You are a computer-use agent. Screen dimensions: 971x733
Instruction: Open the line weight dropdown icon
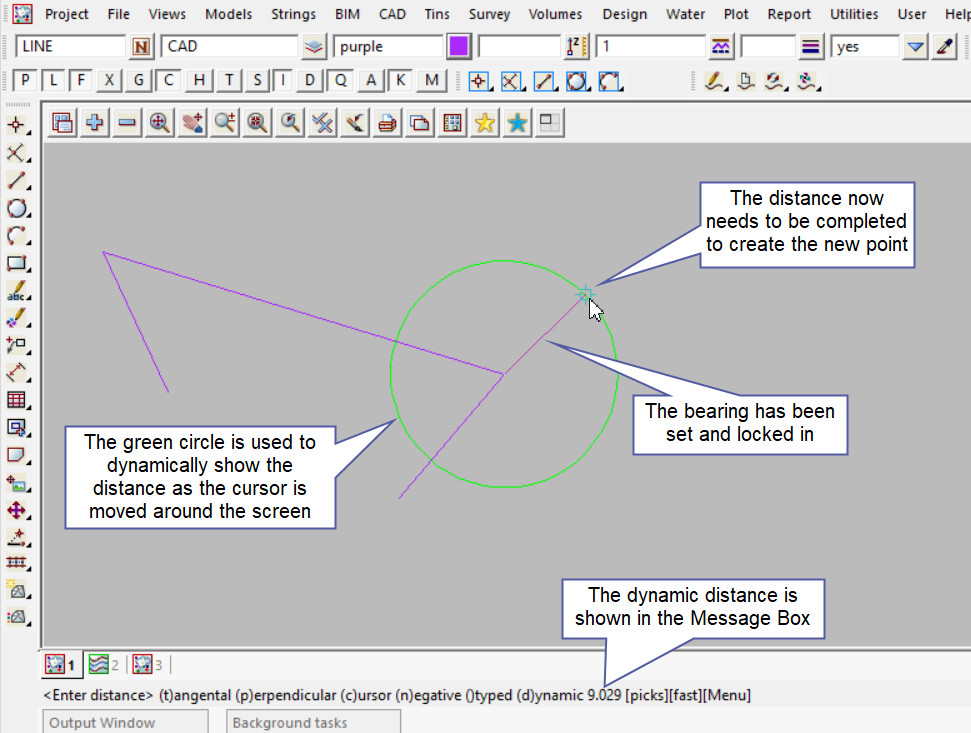tap(811, 47)
